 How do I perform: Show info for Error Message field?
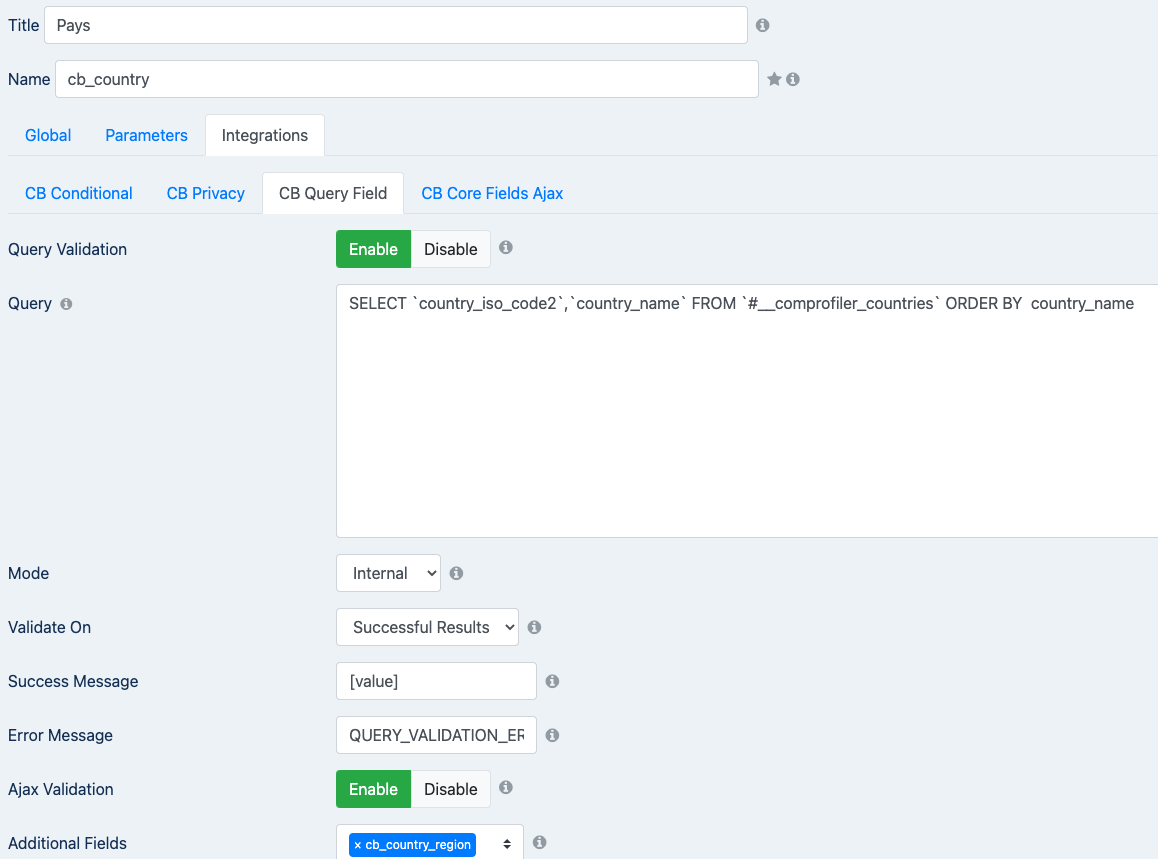[552, 735]
